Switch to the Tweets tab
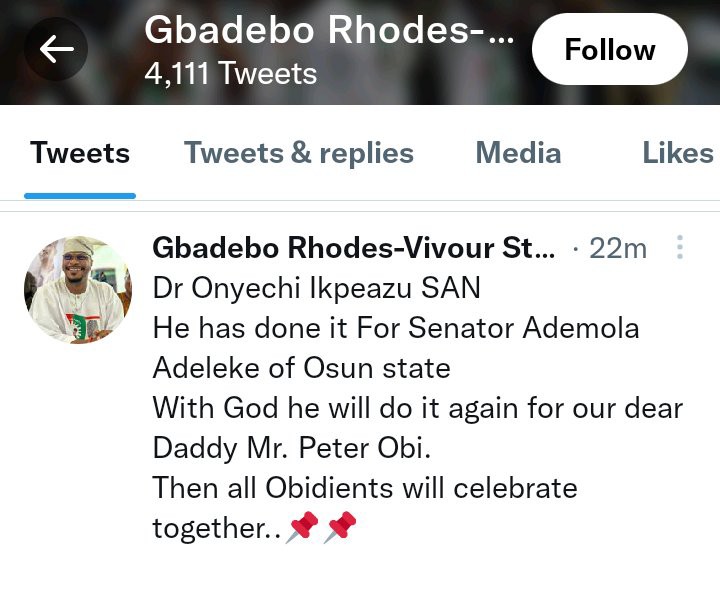This screenshot has height=593, width=720. click(x=80, y=153)
